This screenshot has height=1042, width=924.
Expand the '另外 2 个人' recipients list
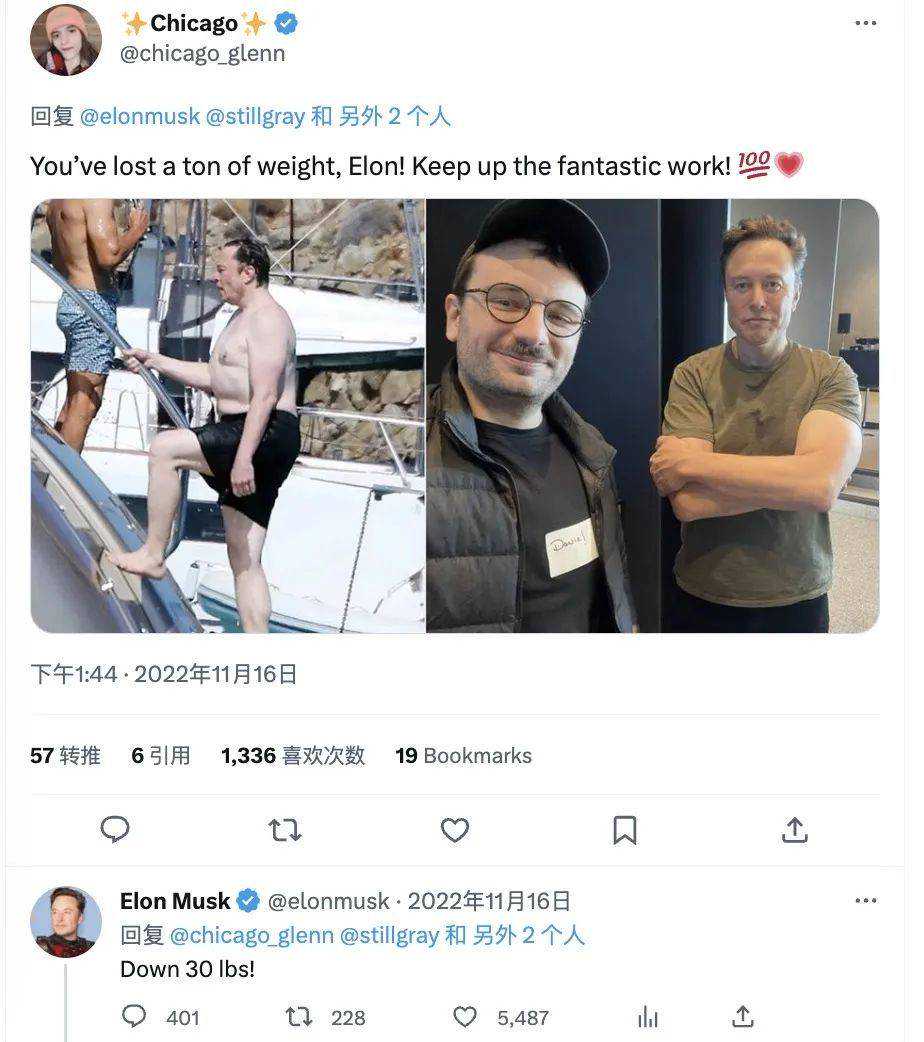coord(395,117)
